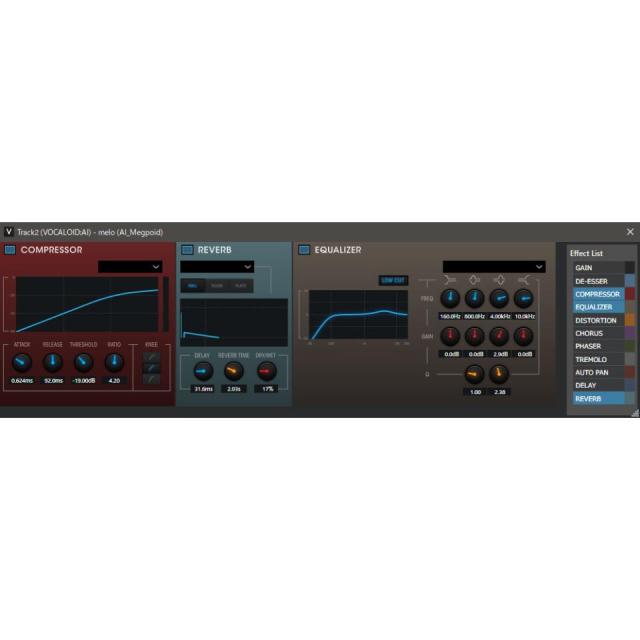Select the top Knee curve option
This screenshot has width=640, height=640.
pyautogui.click(x=151, y=357)
